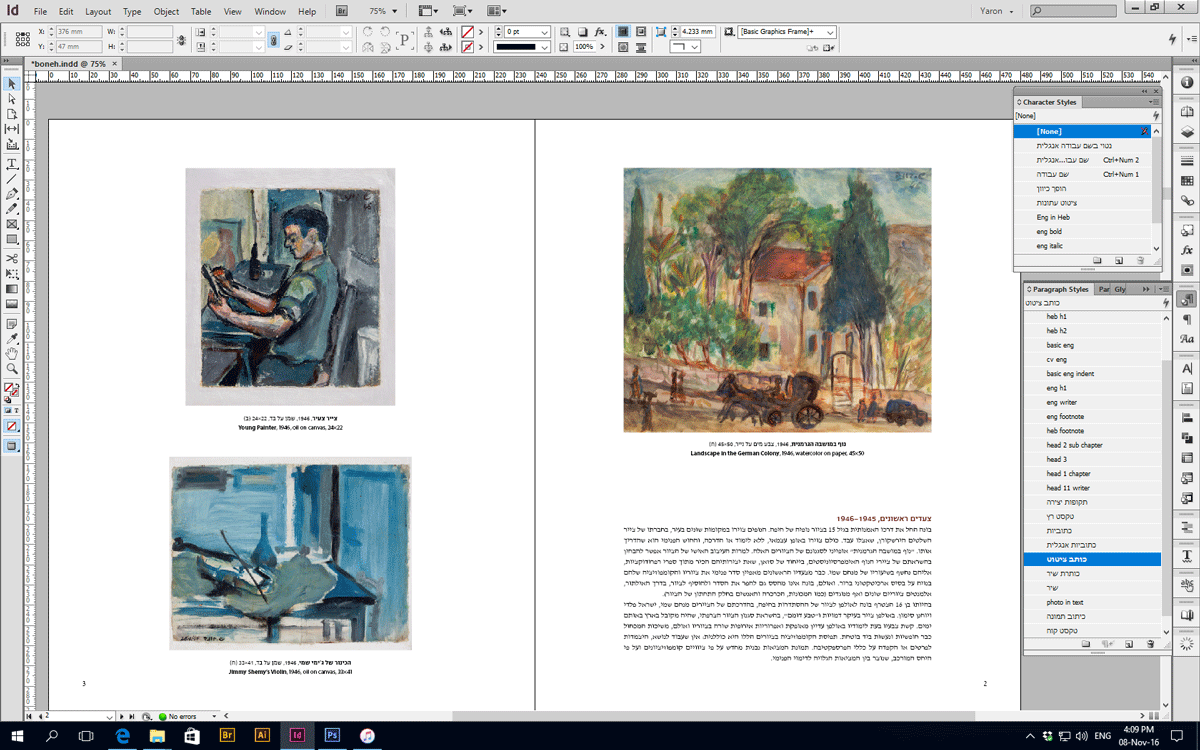Viewport: 1200px width, 750px height.
Task: Toggle Normal view mode at Tools bottom
Action: point(12,446)
